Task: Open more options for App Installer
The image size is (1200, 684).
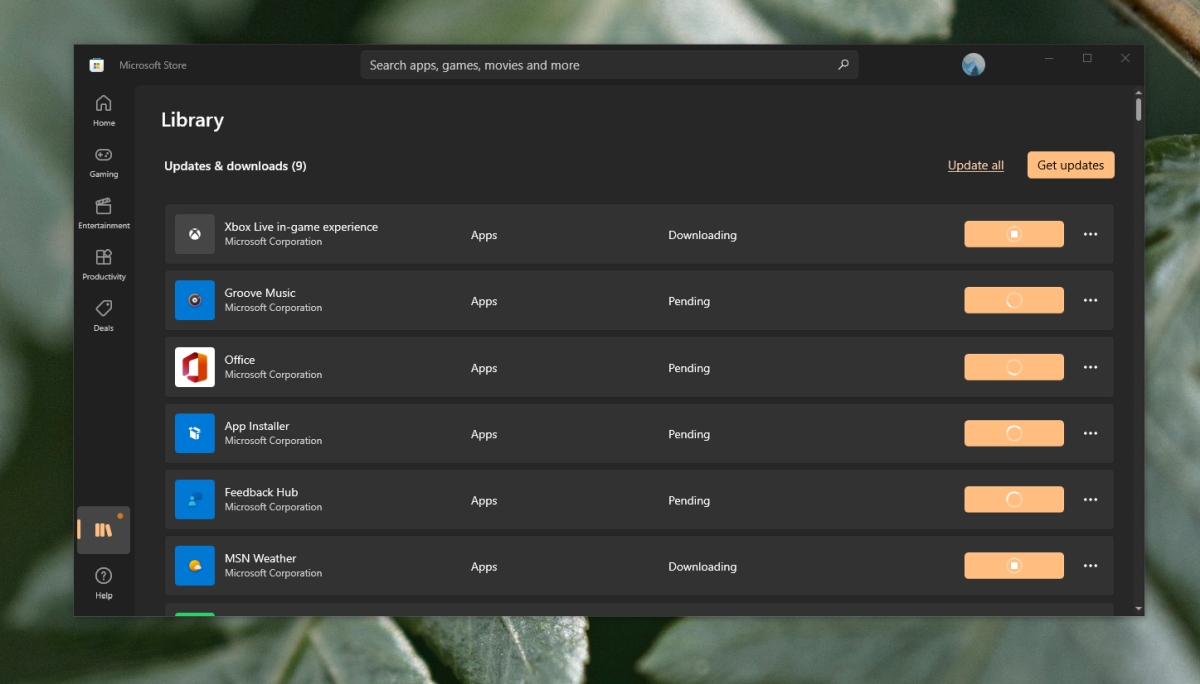Action: (x=1090, y=433)
